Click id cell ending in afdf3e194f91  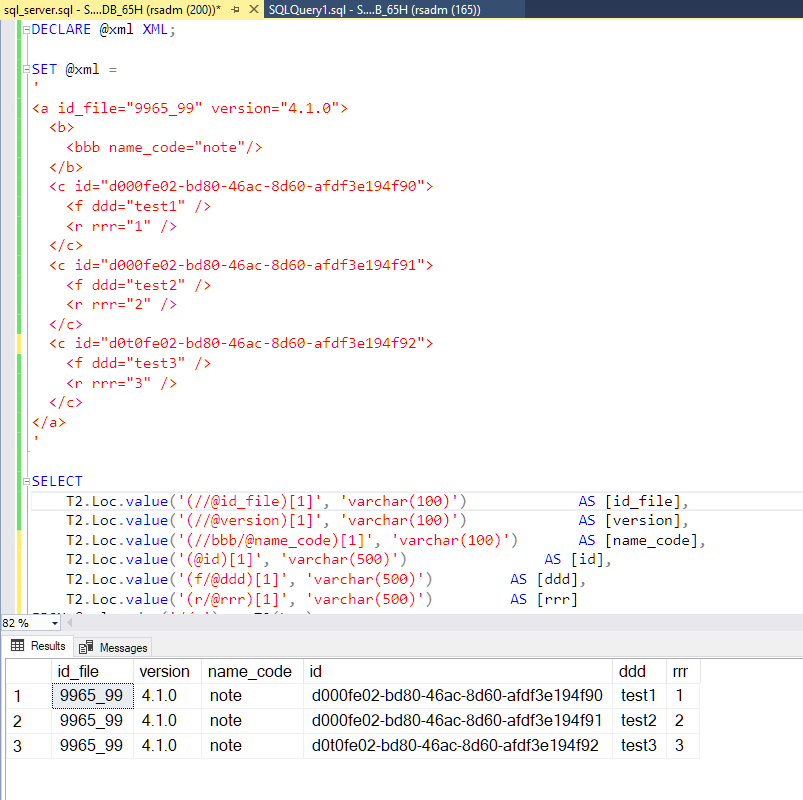click(458, 721)
